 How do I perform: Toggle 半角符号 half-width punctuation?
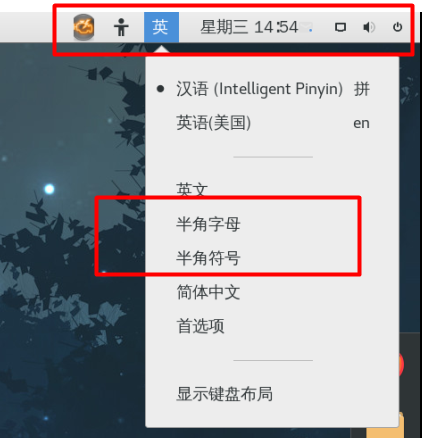208,258
